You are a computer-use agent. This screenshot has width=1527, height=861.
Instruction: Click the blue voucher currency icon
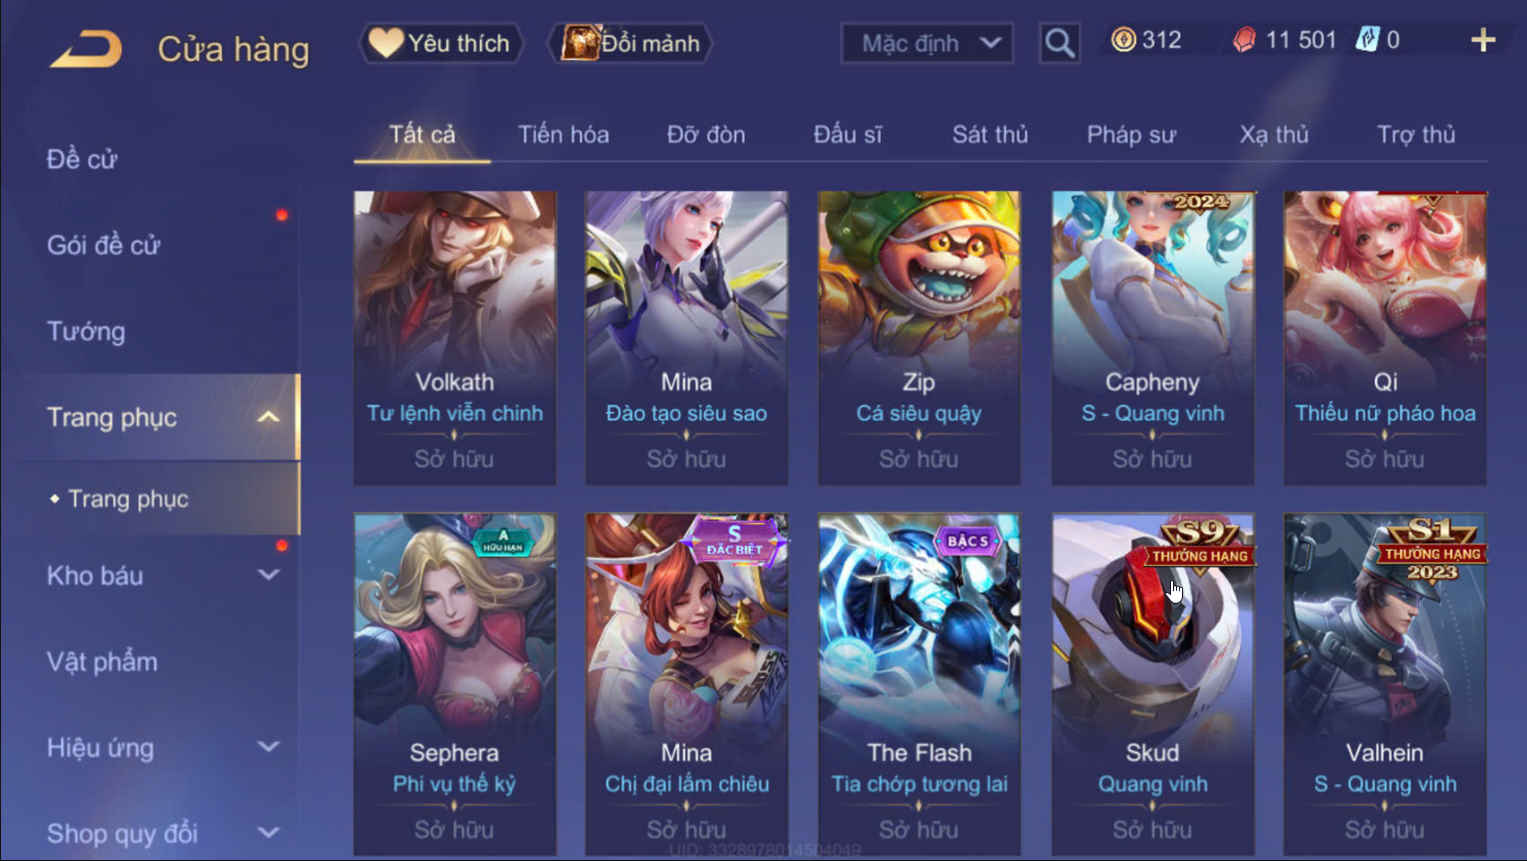coord(1367,40)
